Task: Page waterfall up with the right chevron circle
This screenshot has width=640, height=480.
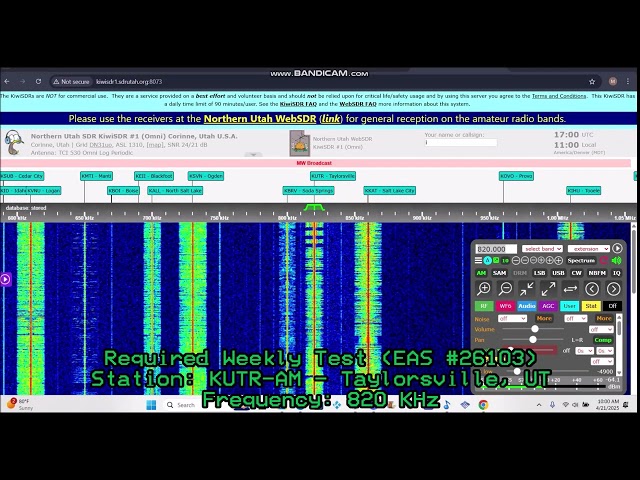Action: 613,289
